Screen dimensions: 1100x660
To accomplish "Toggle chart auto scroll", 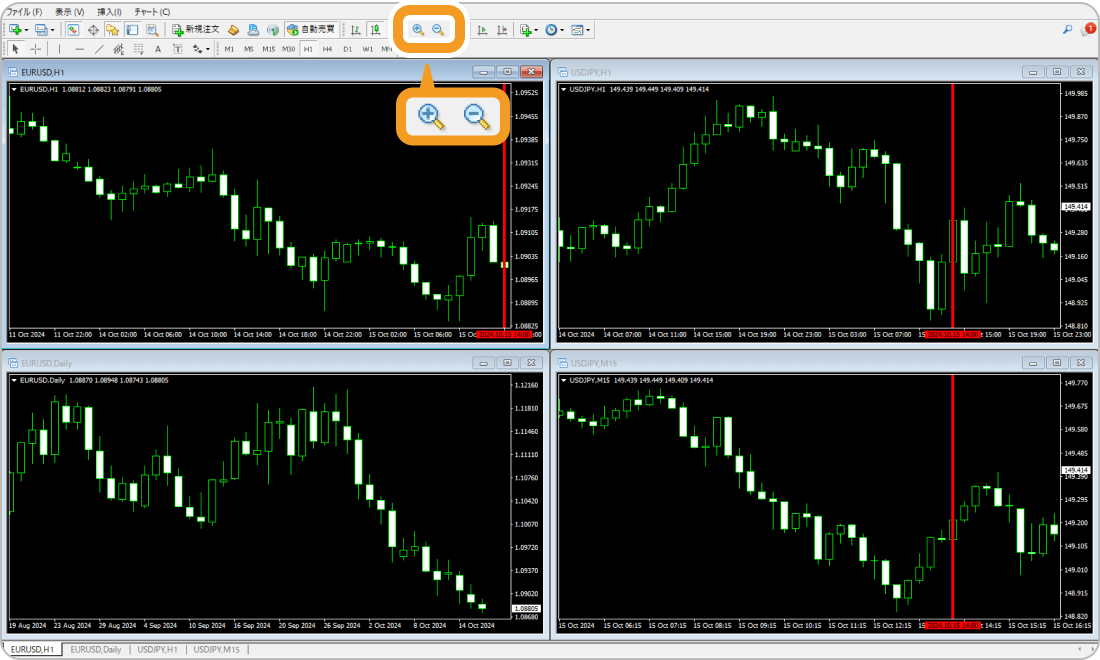I will click(482, 29).
